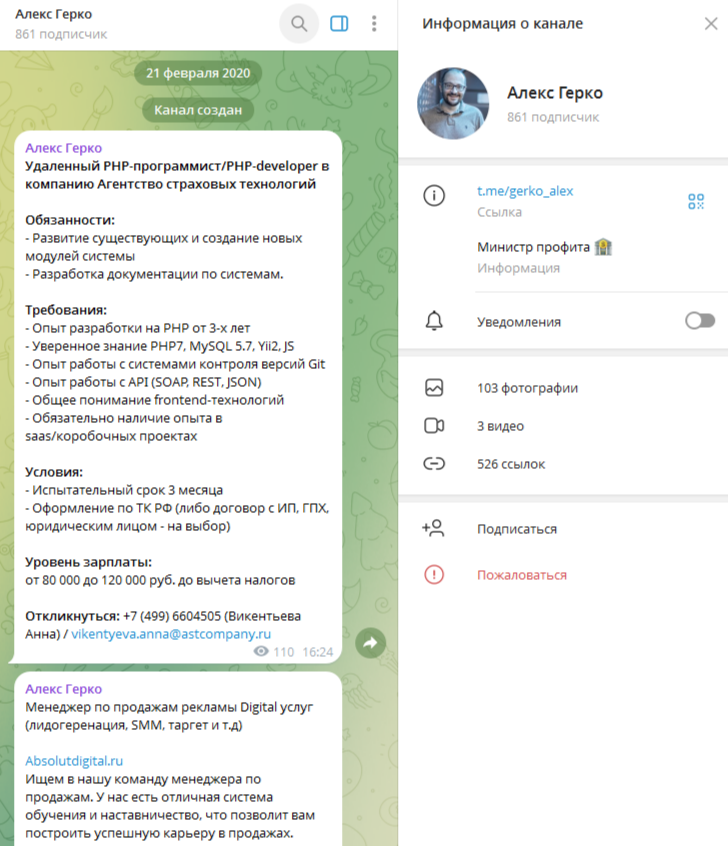Click the Ссылка caption under the link
Image resolution: width=728 pixels, height=846 pixels.
click(x=499, y=212)
